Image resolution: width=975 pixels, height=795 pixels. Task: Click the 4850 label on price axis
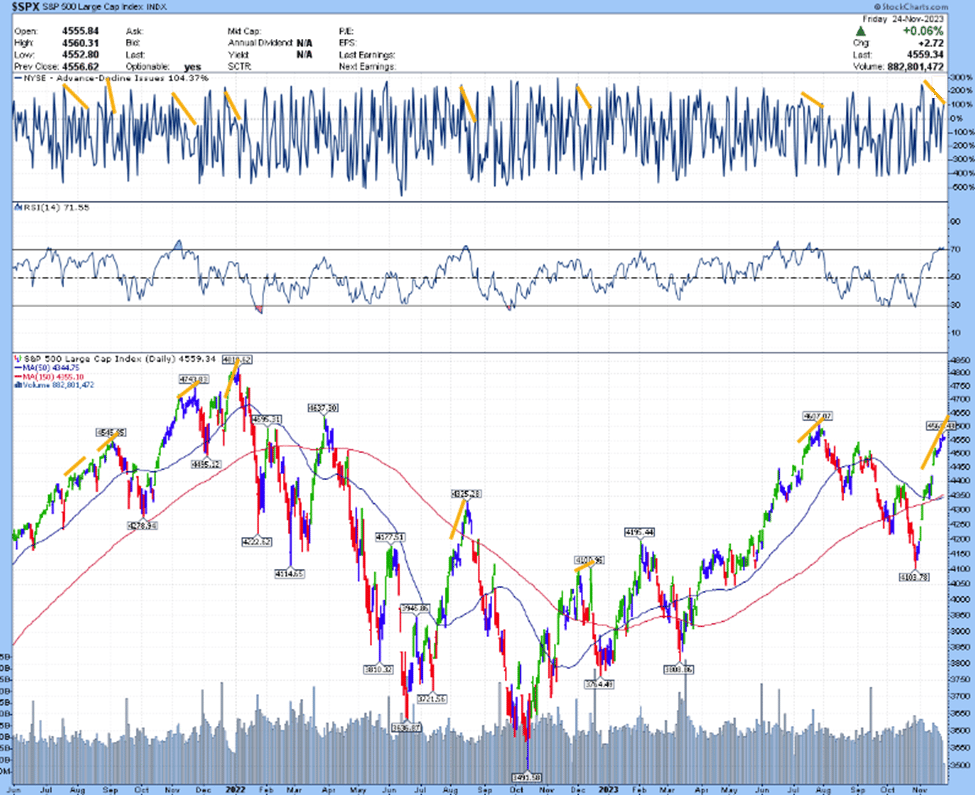961,360
